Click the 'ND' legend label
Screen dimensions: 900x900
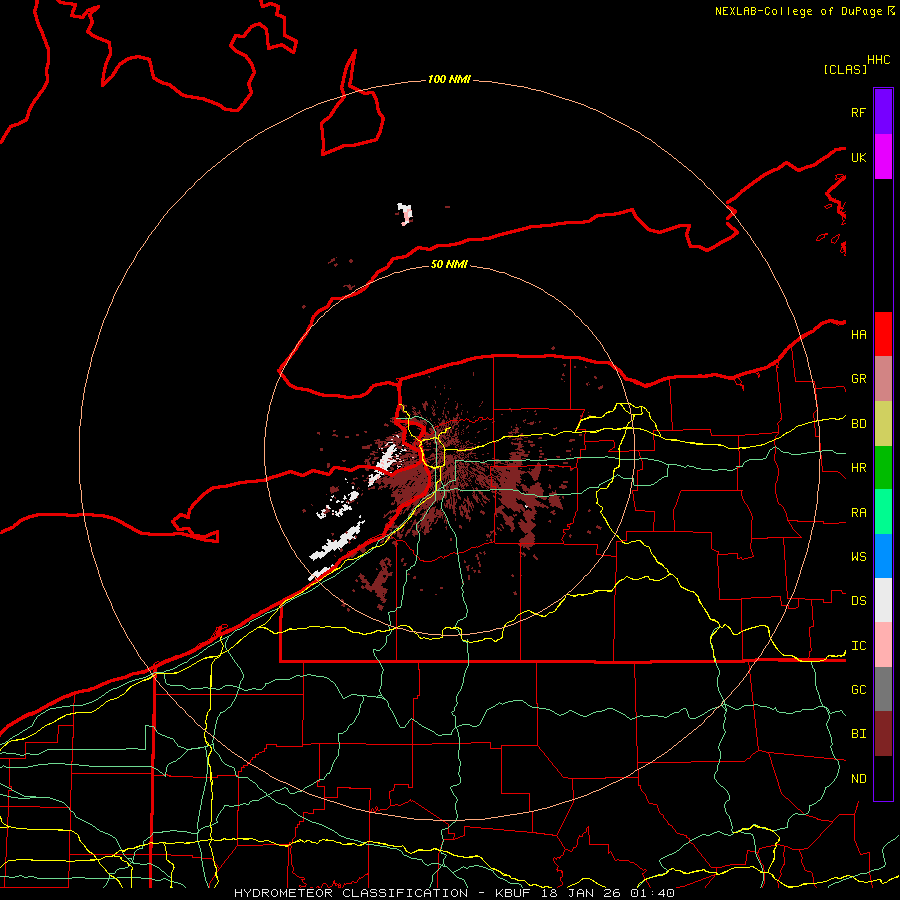(858, 779)
